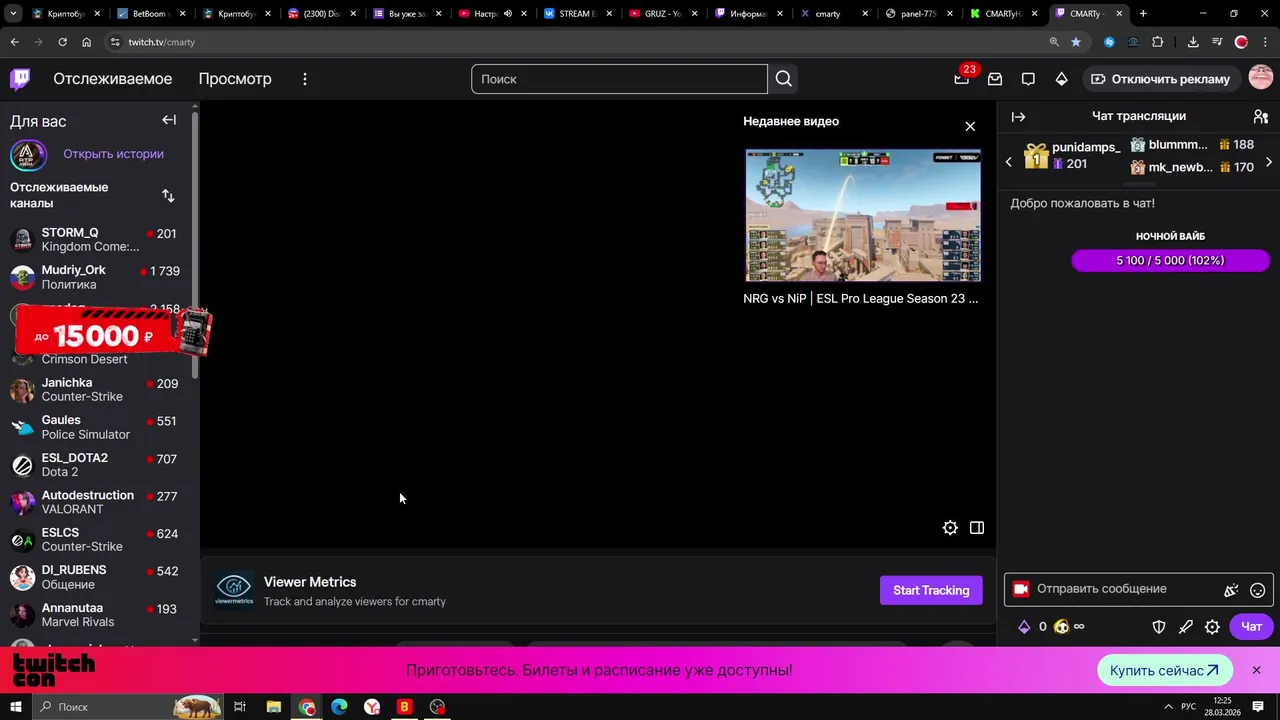Open the user avatar menu

pyautogui.click(x=1261, y=78)
